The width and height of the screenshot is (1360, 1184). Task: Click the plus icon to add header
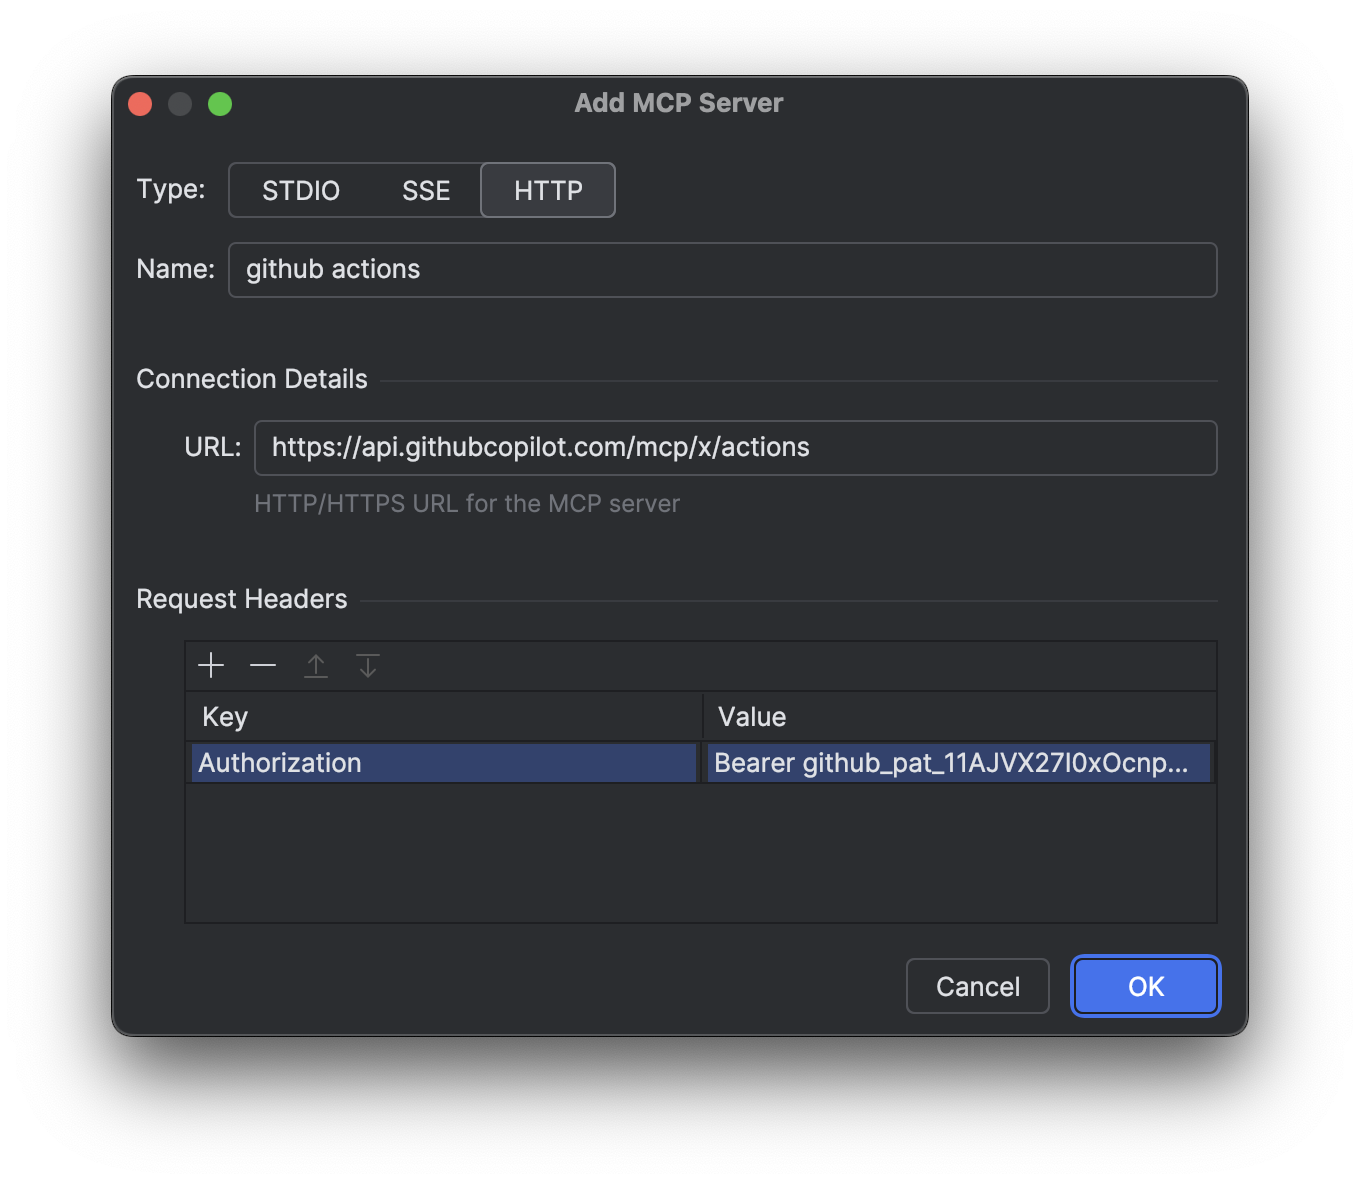[x=211, y=666]
